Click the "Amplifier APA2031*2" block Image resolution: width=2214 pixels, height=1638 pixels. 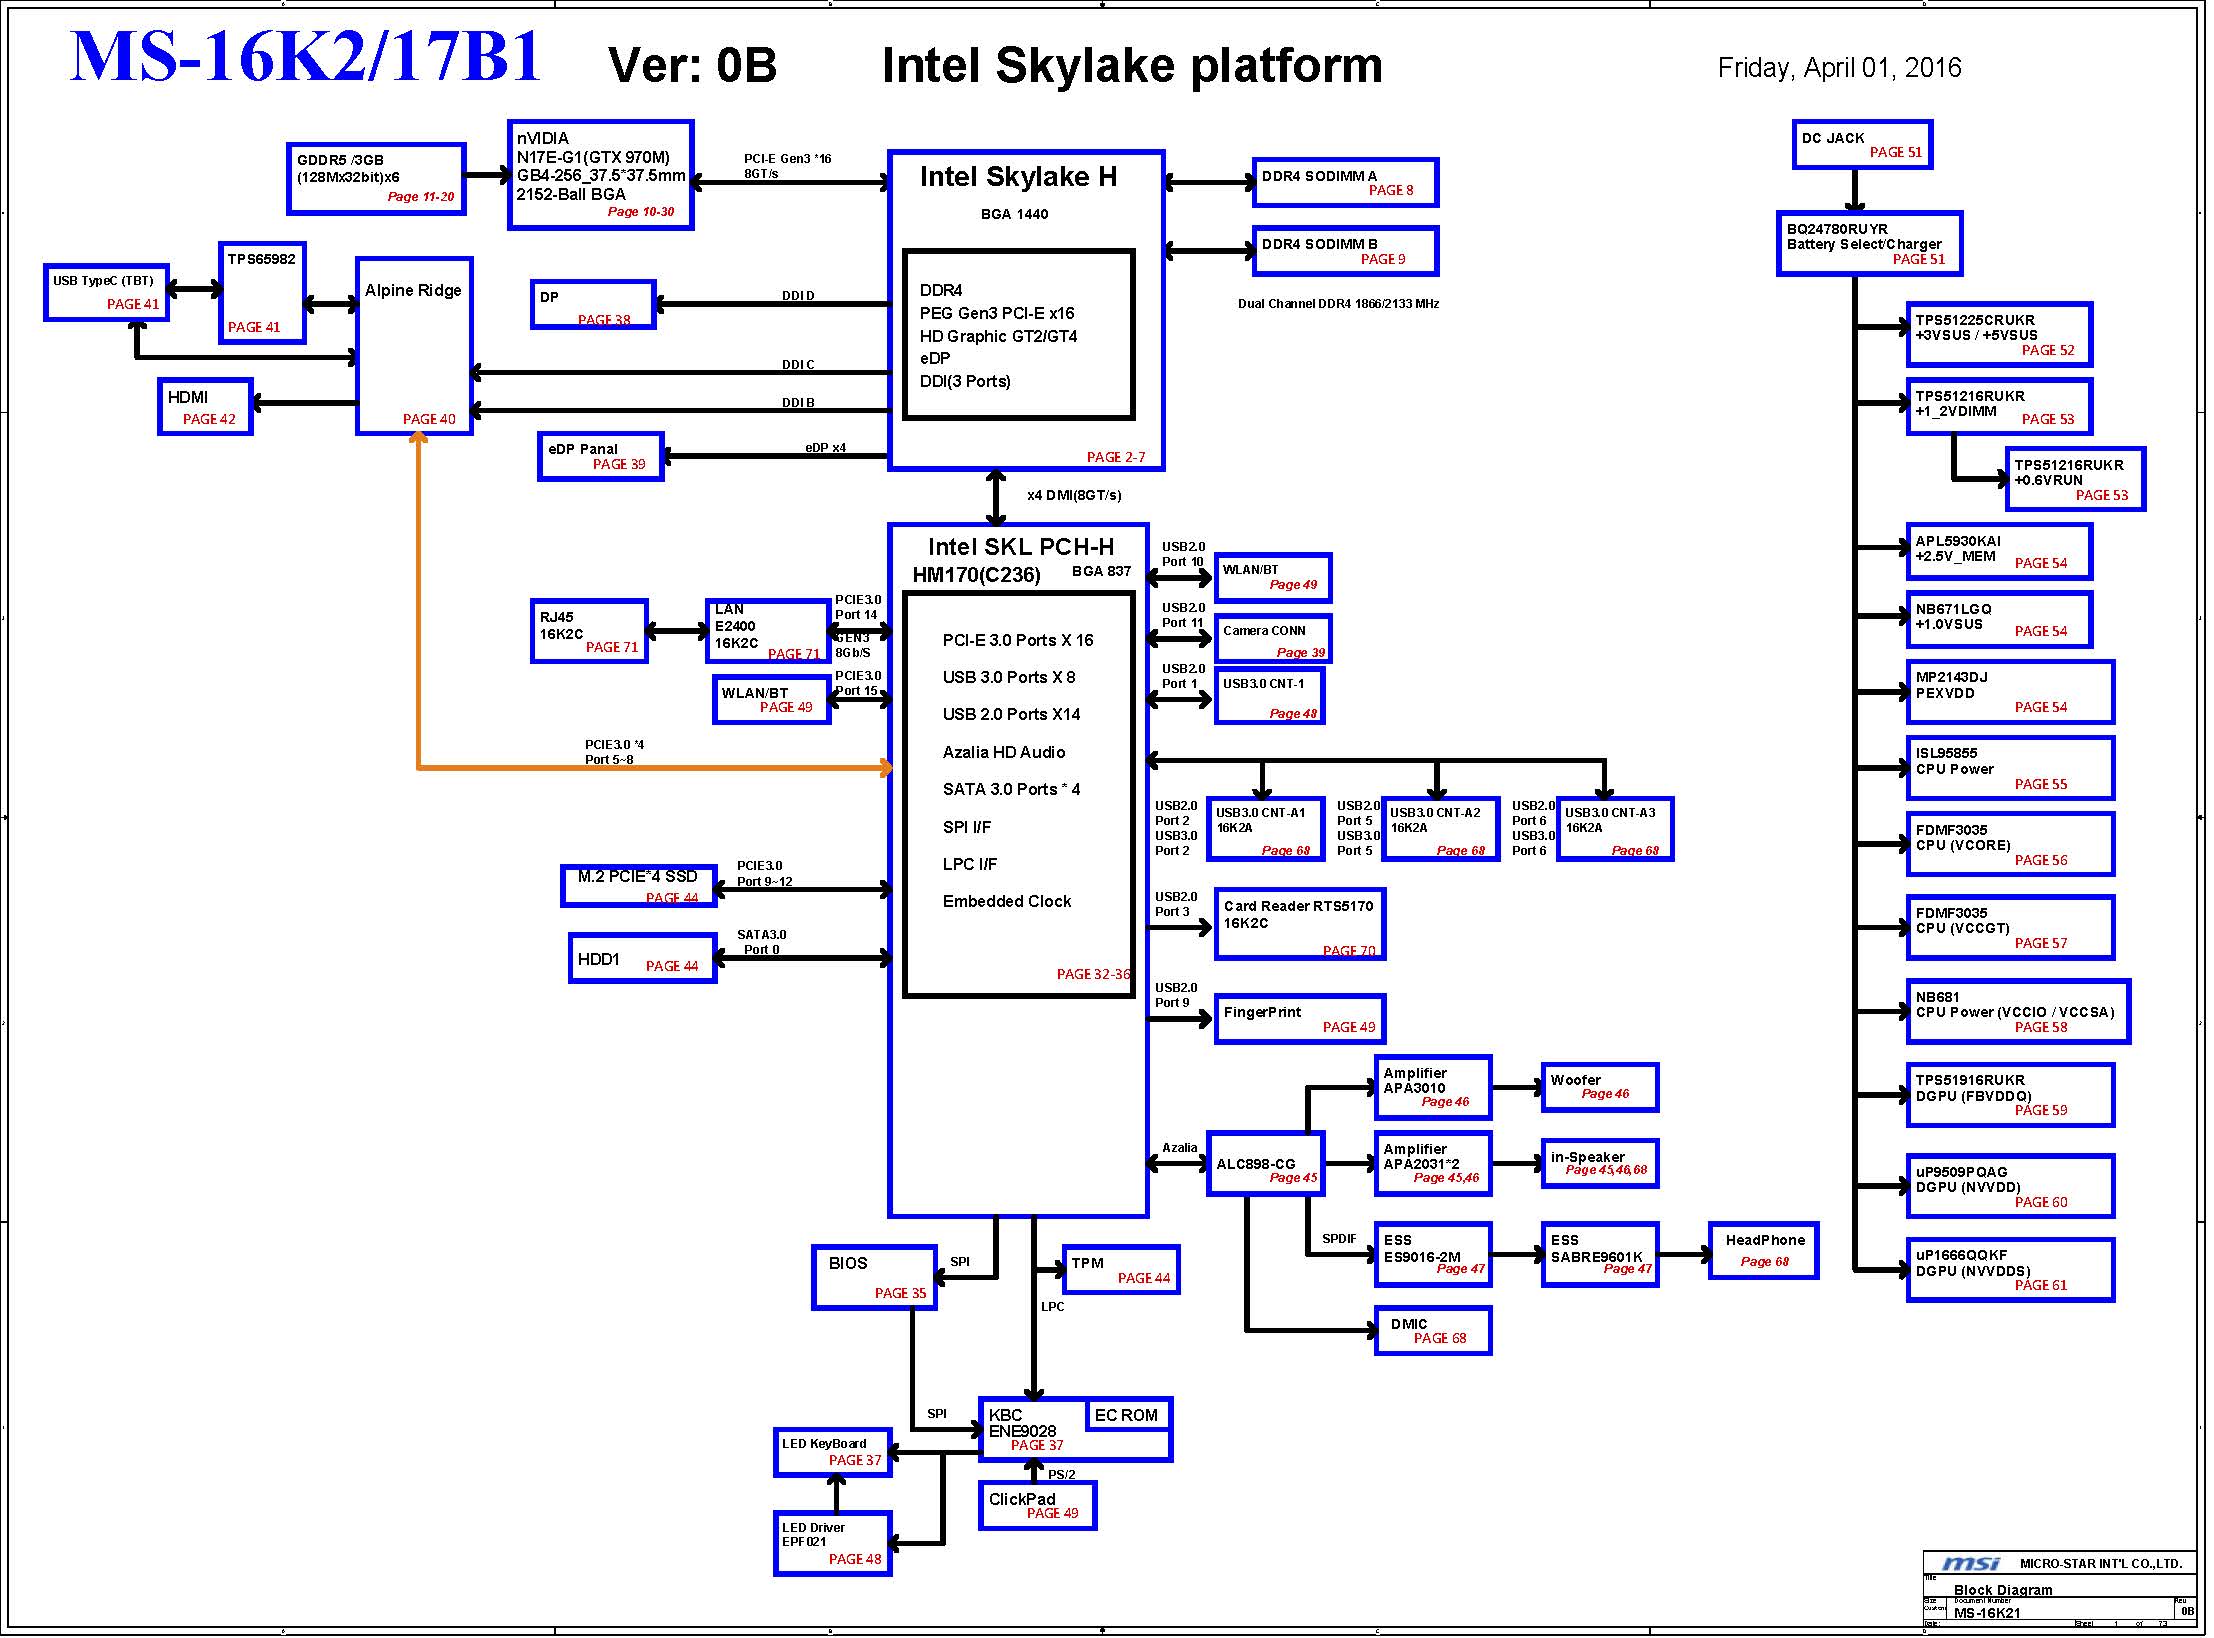tap(1433, 1163)
